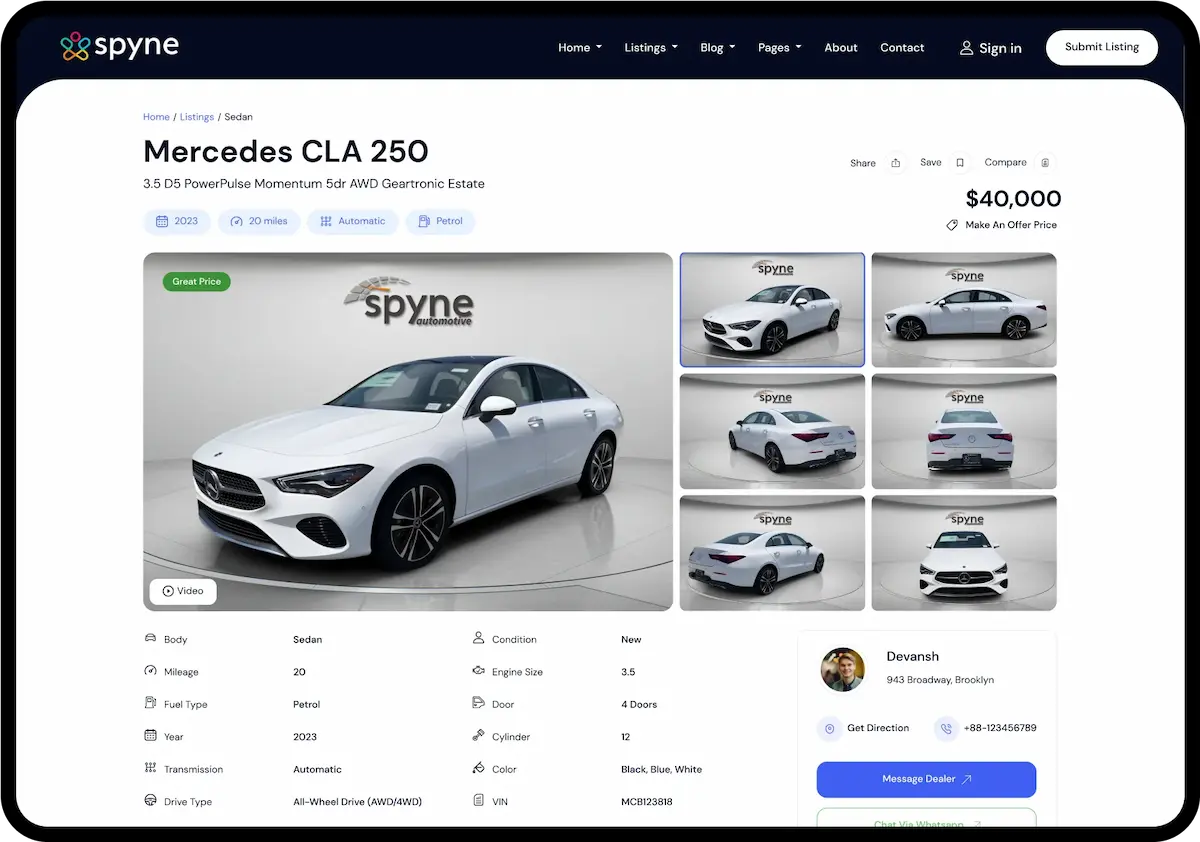The image size is (1200, 842).
Task: Select the side-profile car thumbnail
Action: point(964,310)
